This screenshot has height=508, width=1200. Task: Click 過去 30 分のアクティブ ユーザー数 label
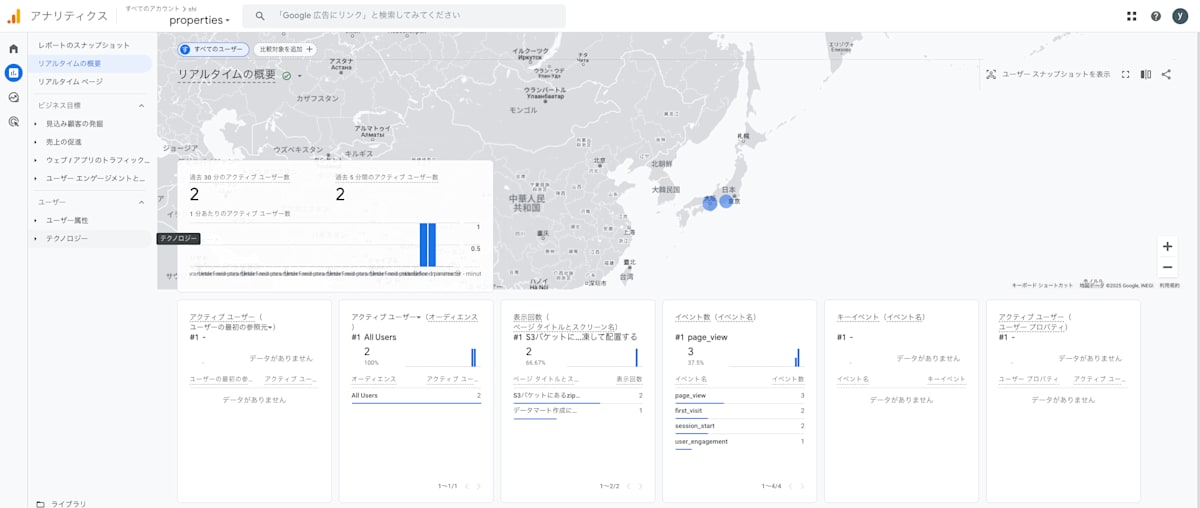[x=239, y=177]
